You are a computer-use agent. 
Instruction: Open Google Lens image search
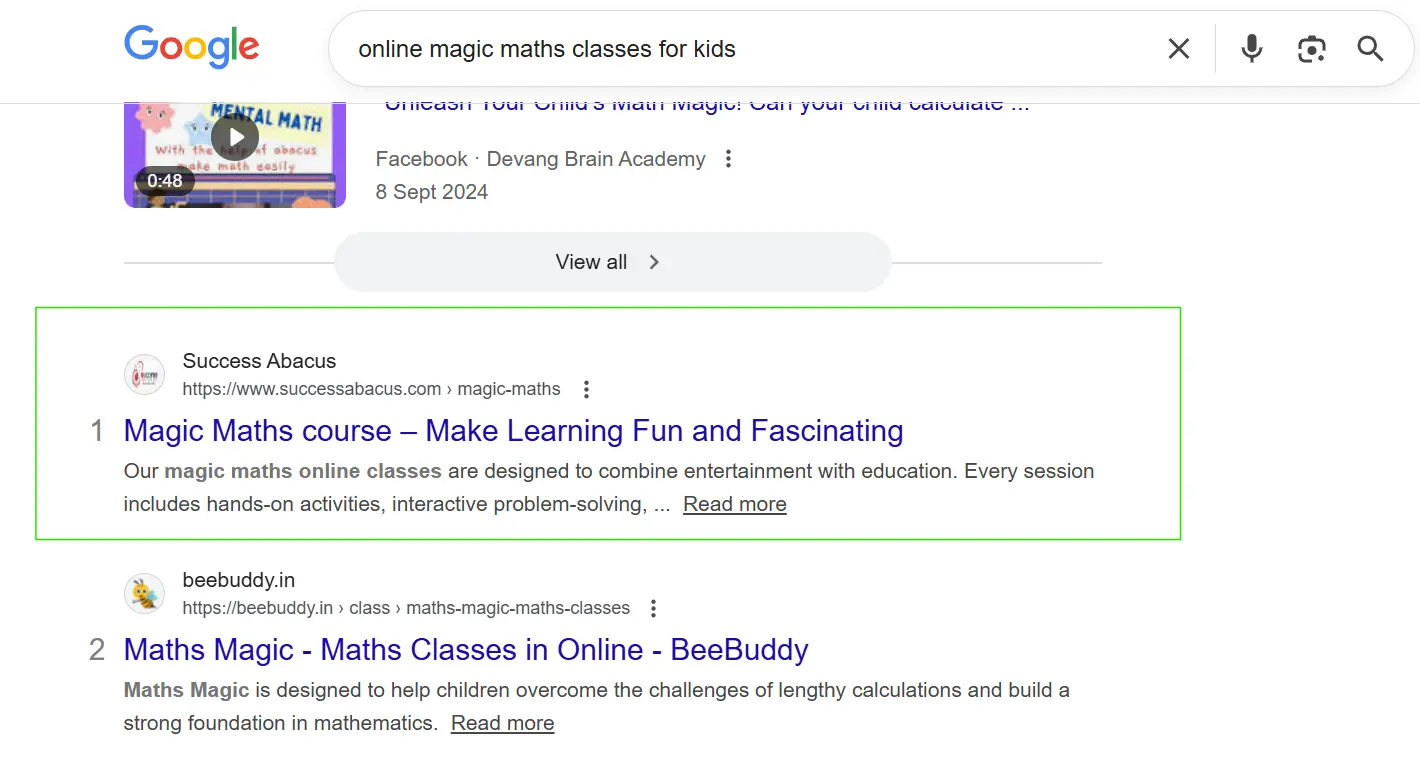1311,48
